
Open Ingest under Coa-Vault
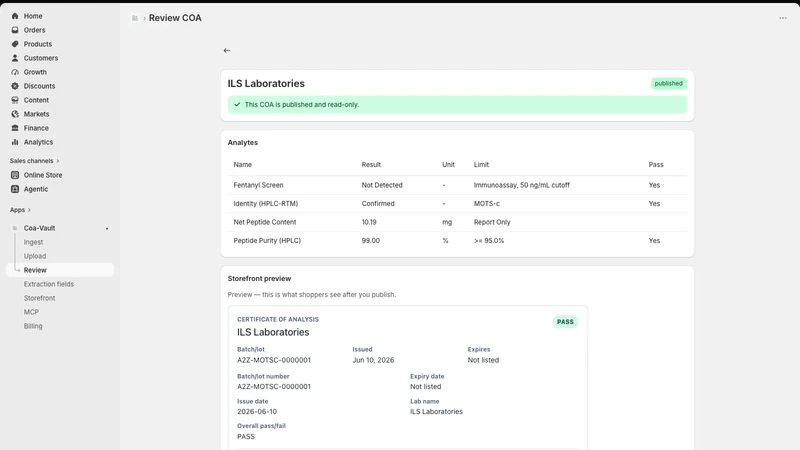pyautogui.click(x=33, y=242)
